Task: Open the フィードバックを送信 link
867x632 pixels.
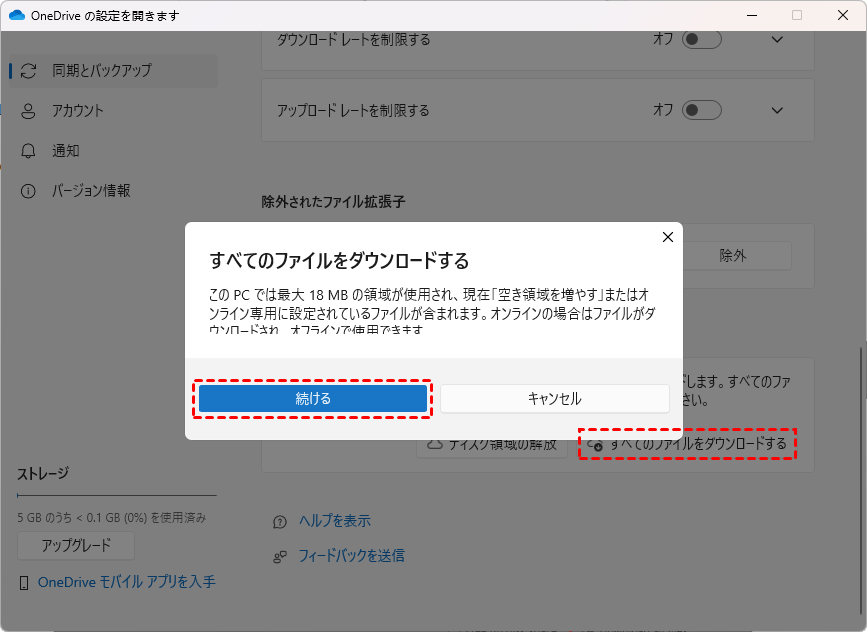Action: 352,556
